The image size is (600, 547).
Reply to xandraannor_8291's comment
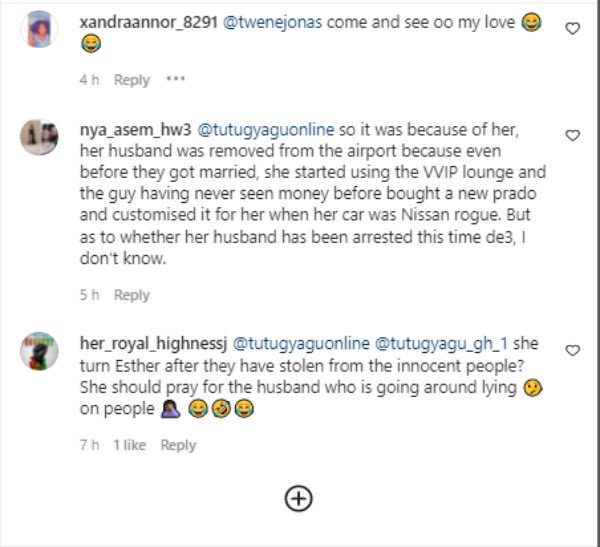[x=132, y=80]
